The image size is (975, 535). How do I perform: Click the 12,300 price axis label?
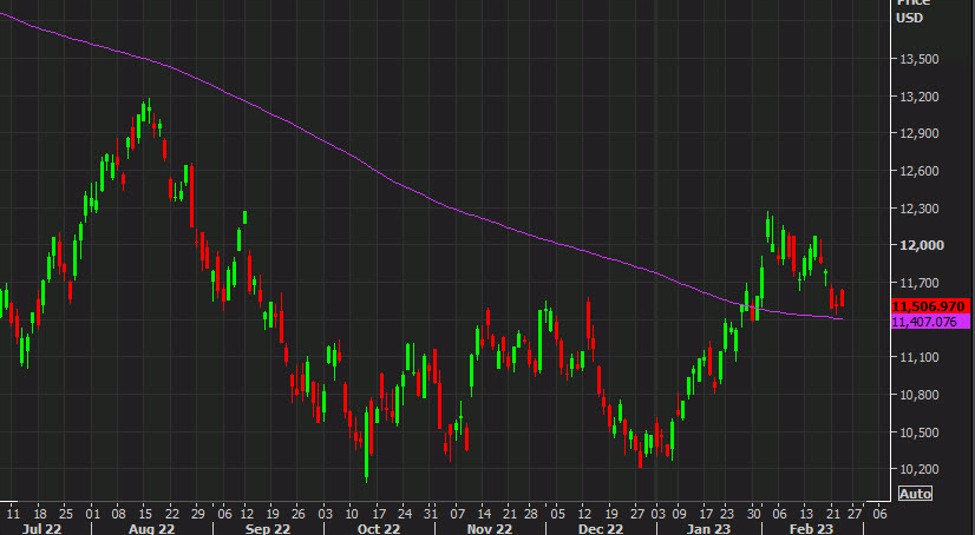[919, 208]
